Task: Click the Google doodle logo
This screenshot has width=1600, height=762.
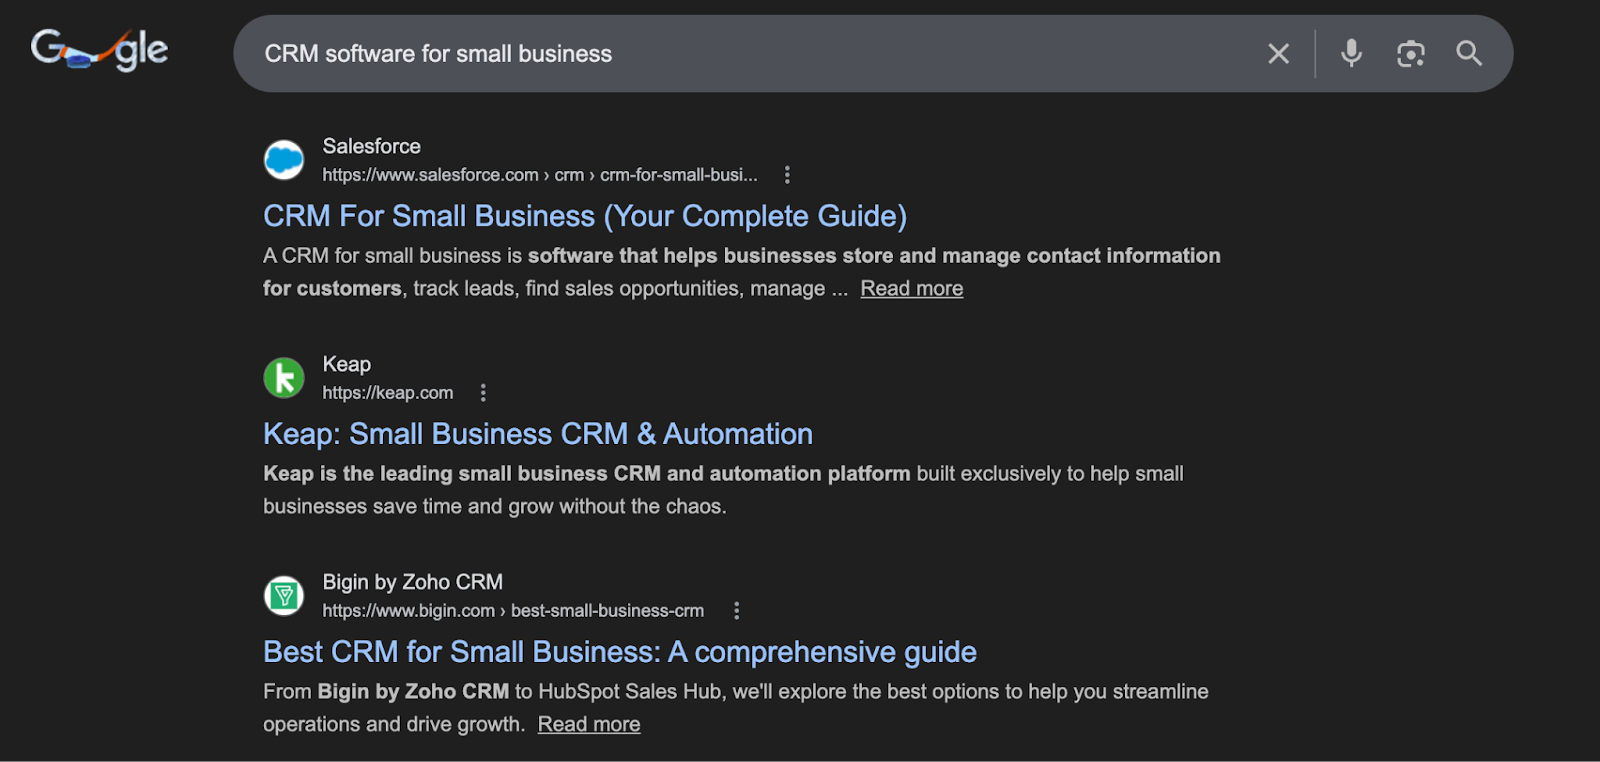Action: point(100,50)
